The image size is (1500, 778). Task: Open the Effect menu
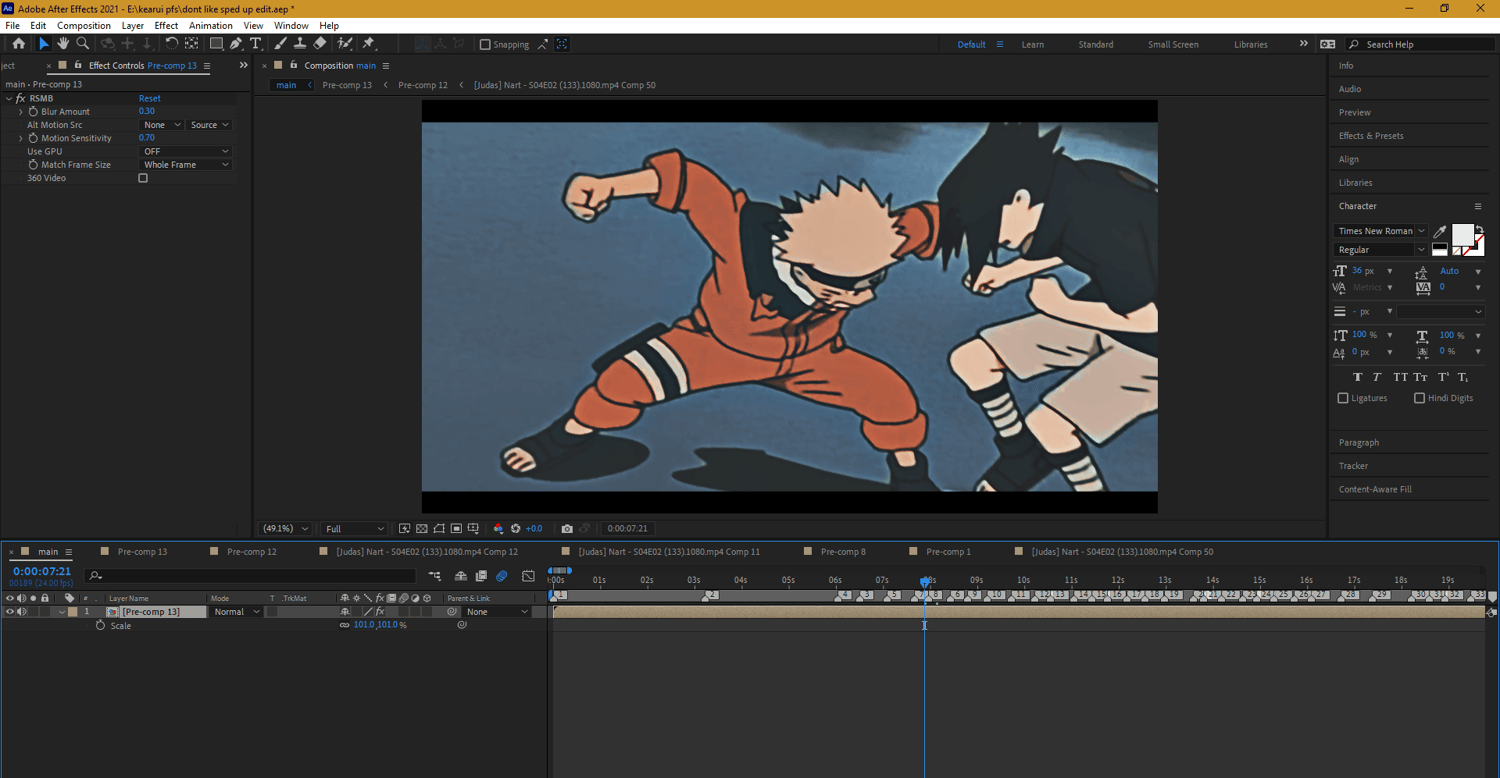tap(166, 26)
